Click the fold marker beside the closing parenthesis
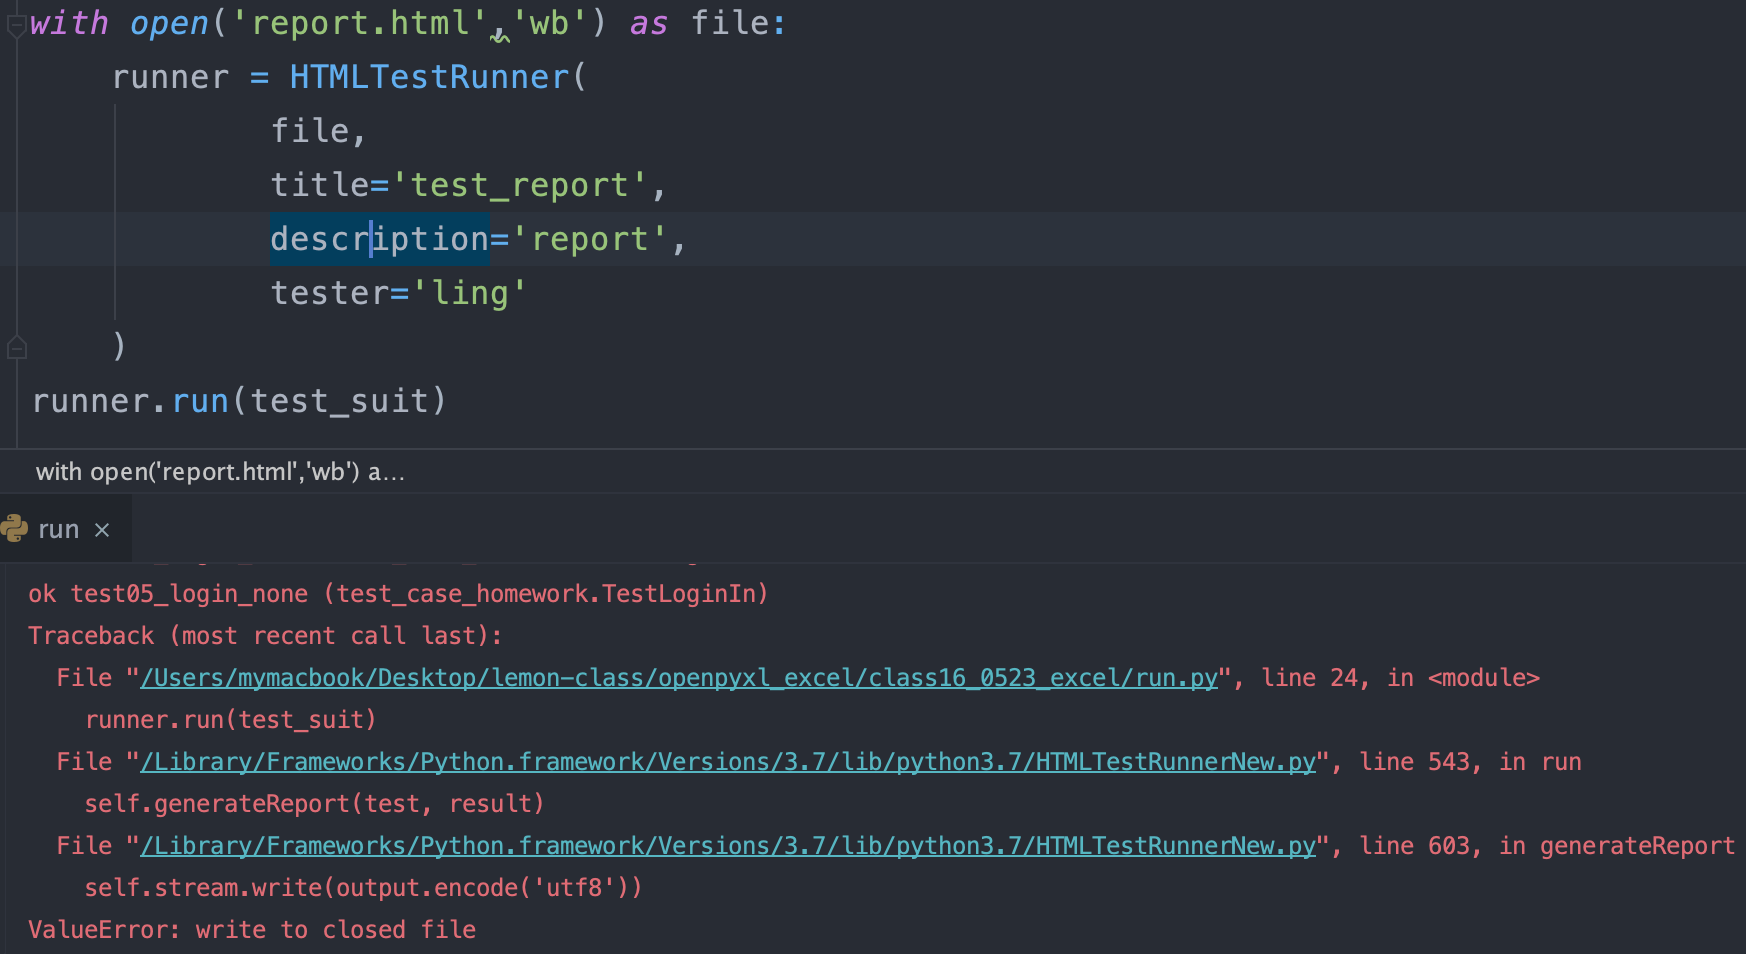 coord(16,347)
